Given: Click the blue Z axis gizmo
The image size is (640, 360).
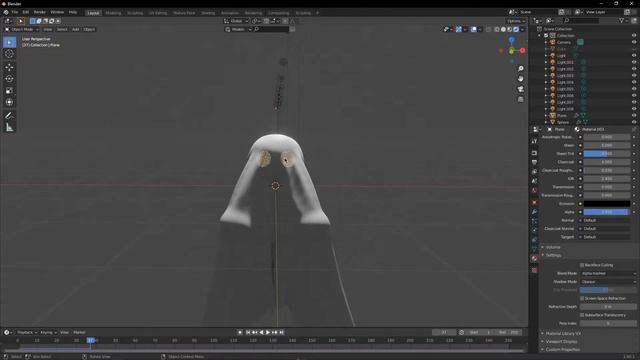Looking at the screenshot, I should [x=511, y=40].
